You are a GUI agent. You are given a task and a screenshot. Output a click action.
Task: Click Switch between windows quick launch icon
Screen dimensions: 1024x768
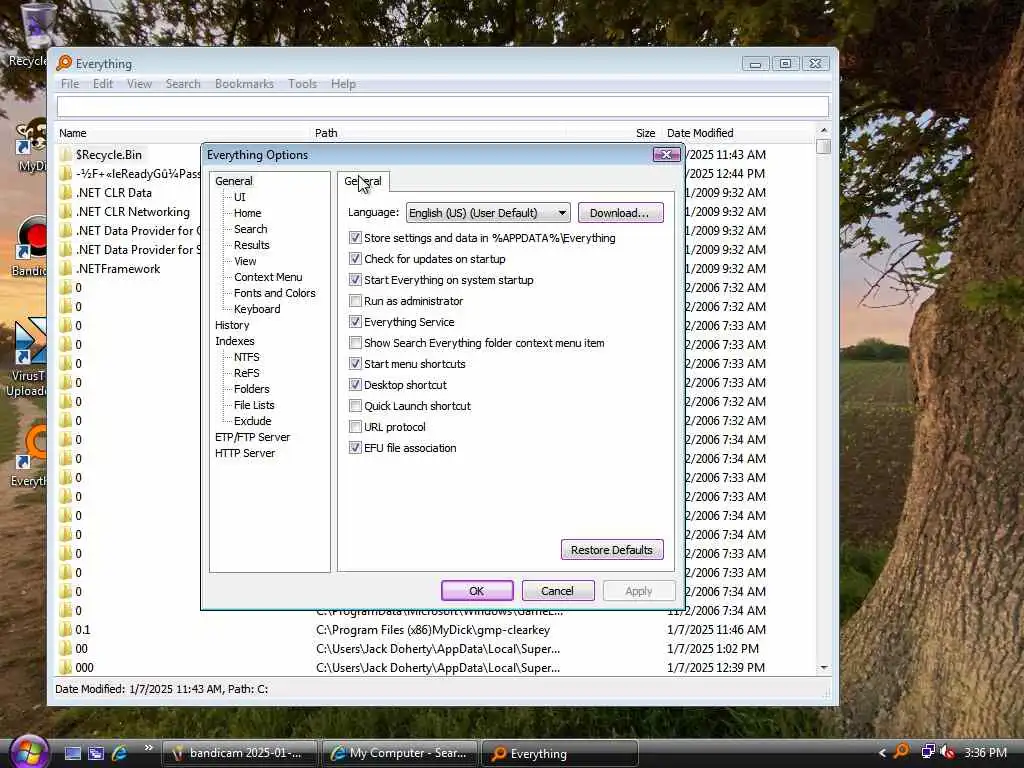click(96, 753)
